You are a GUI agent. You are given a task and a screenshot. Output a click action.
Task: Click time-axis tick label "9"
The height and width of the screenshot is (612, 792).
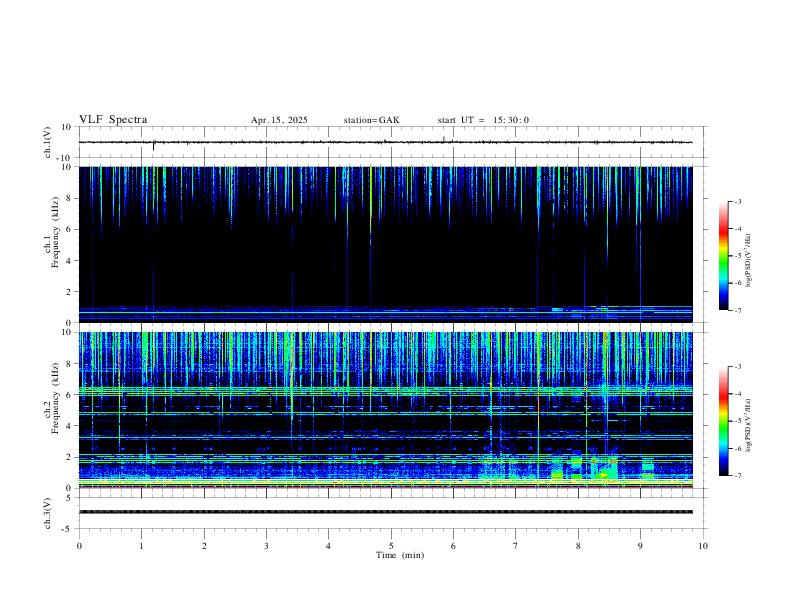click(640, 546)
